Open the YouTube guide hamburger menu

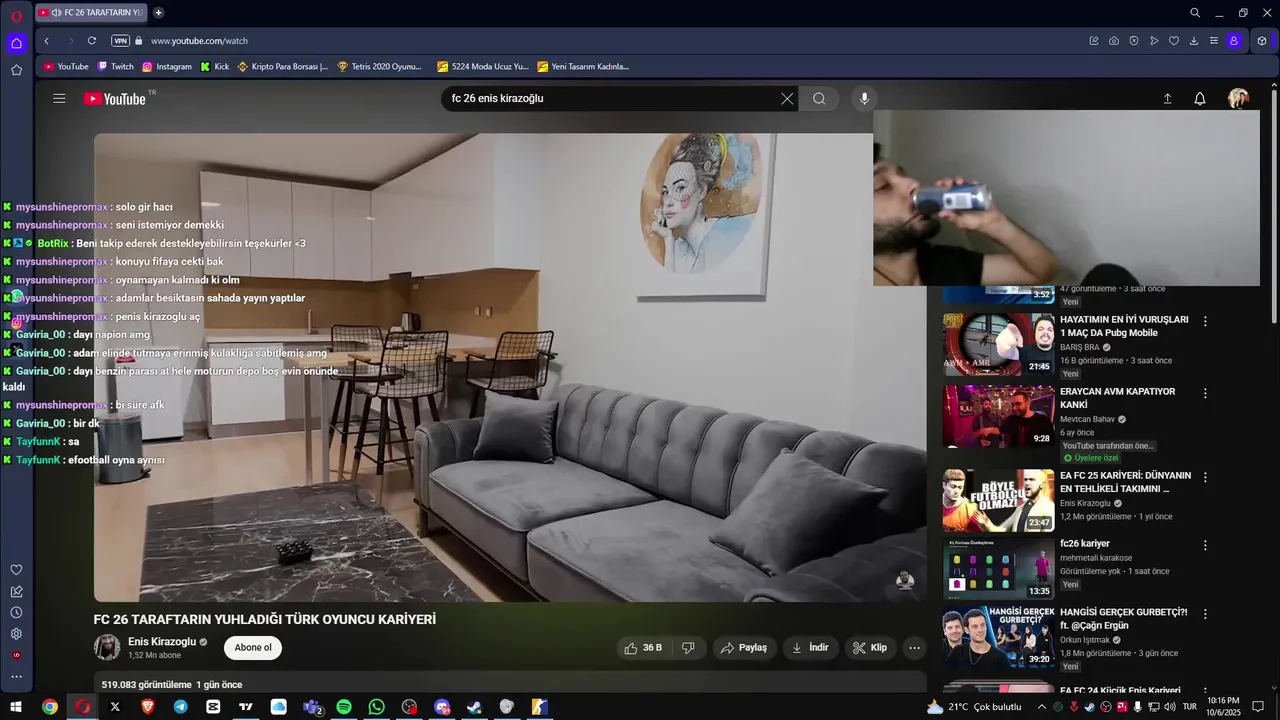(59, 98)
